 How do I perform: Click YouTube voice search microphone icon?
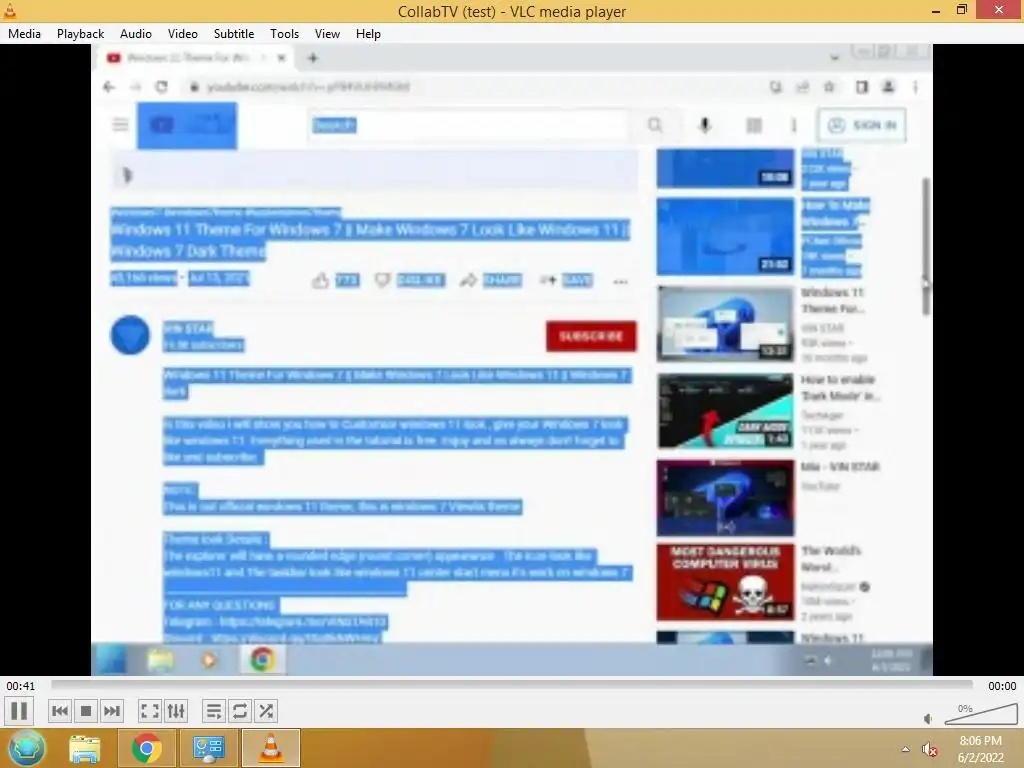tap(705, 125)
